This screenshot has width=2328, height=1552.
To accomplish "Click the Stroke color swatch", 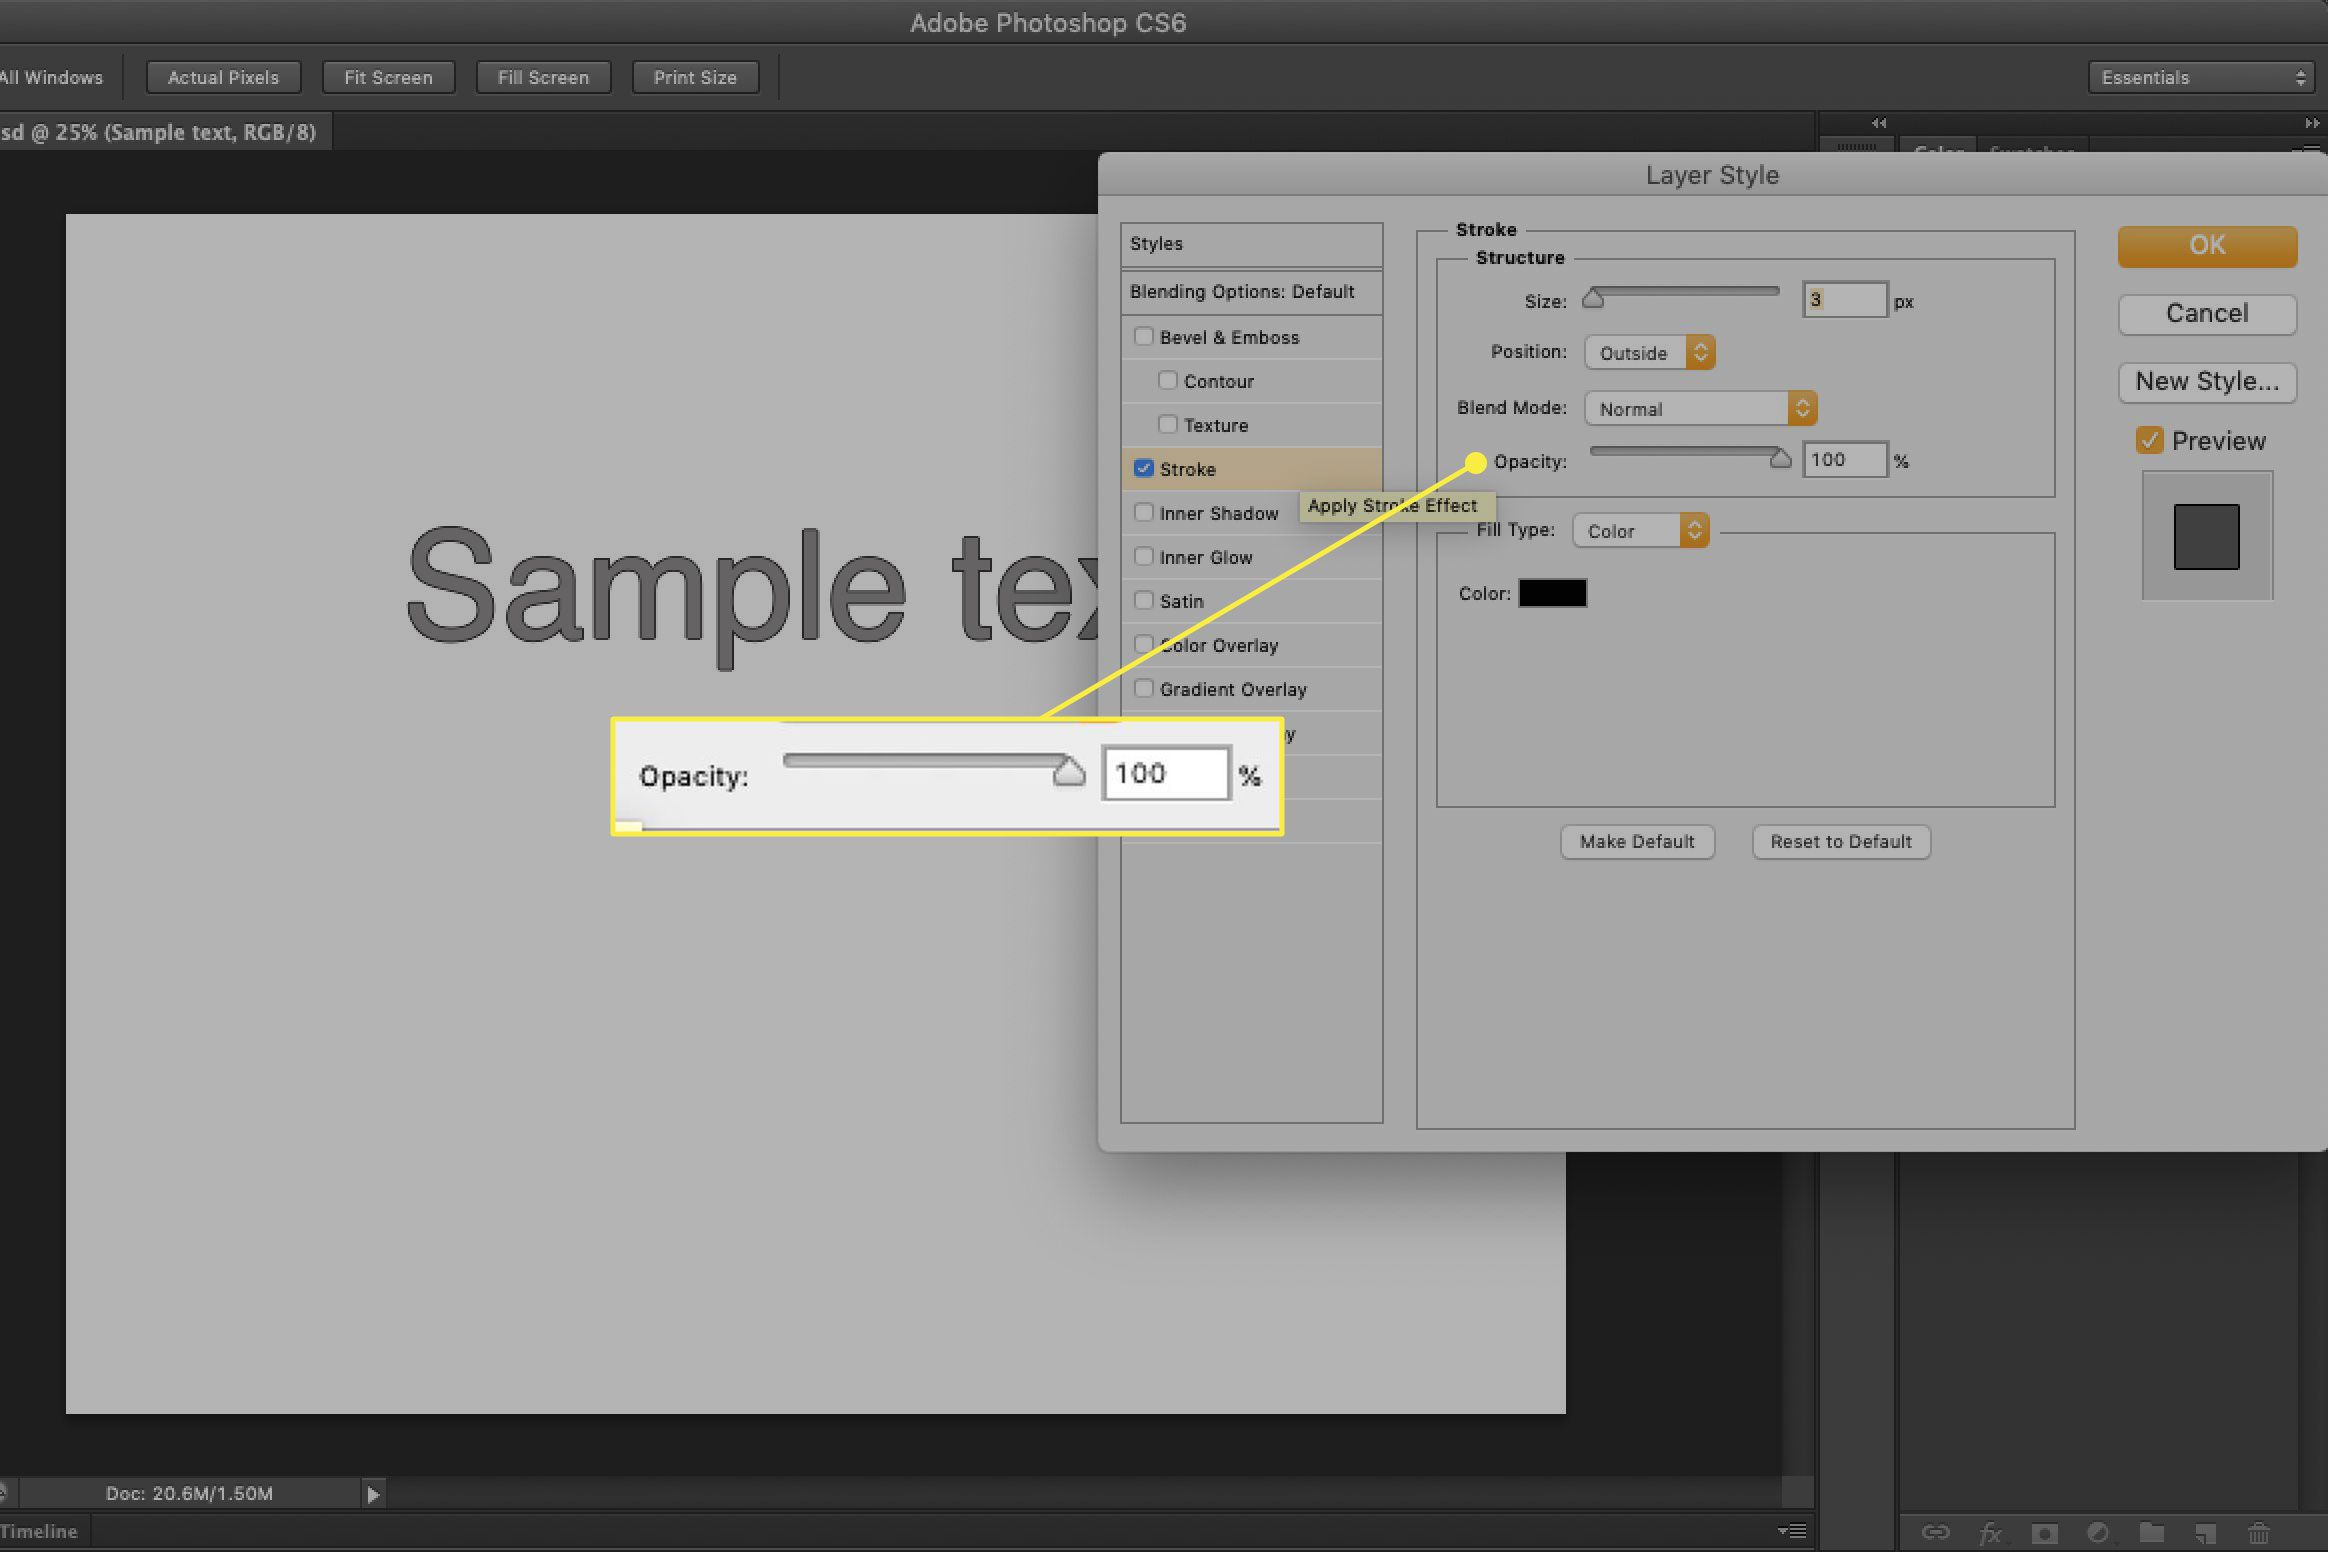I will pos(1550,592).
